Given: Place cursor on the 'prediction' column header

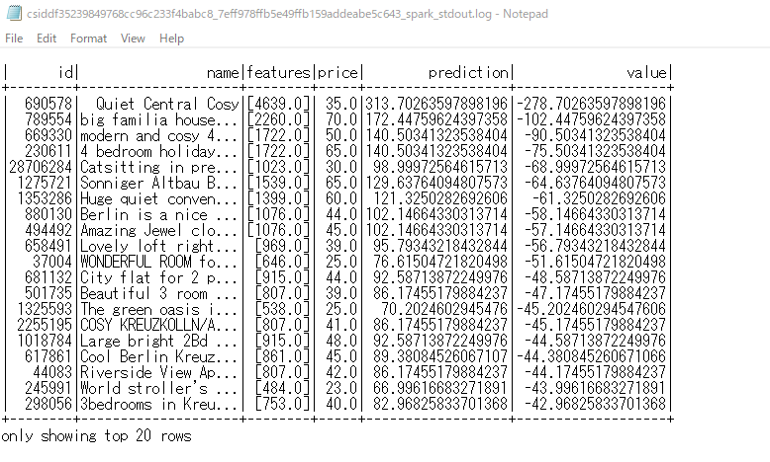Looking at the screenshot, I should point(468,72).
